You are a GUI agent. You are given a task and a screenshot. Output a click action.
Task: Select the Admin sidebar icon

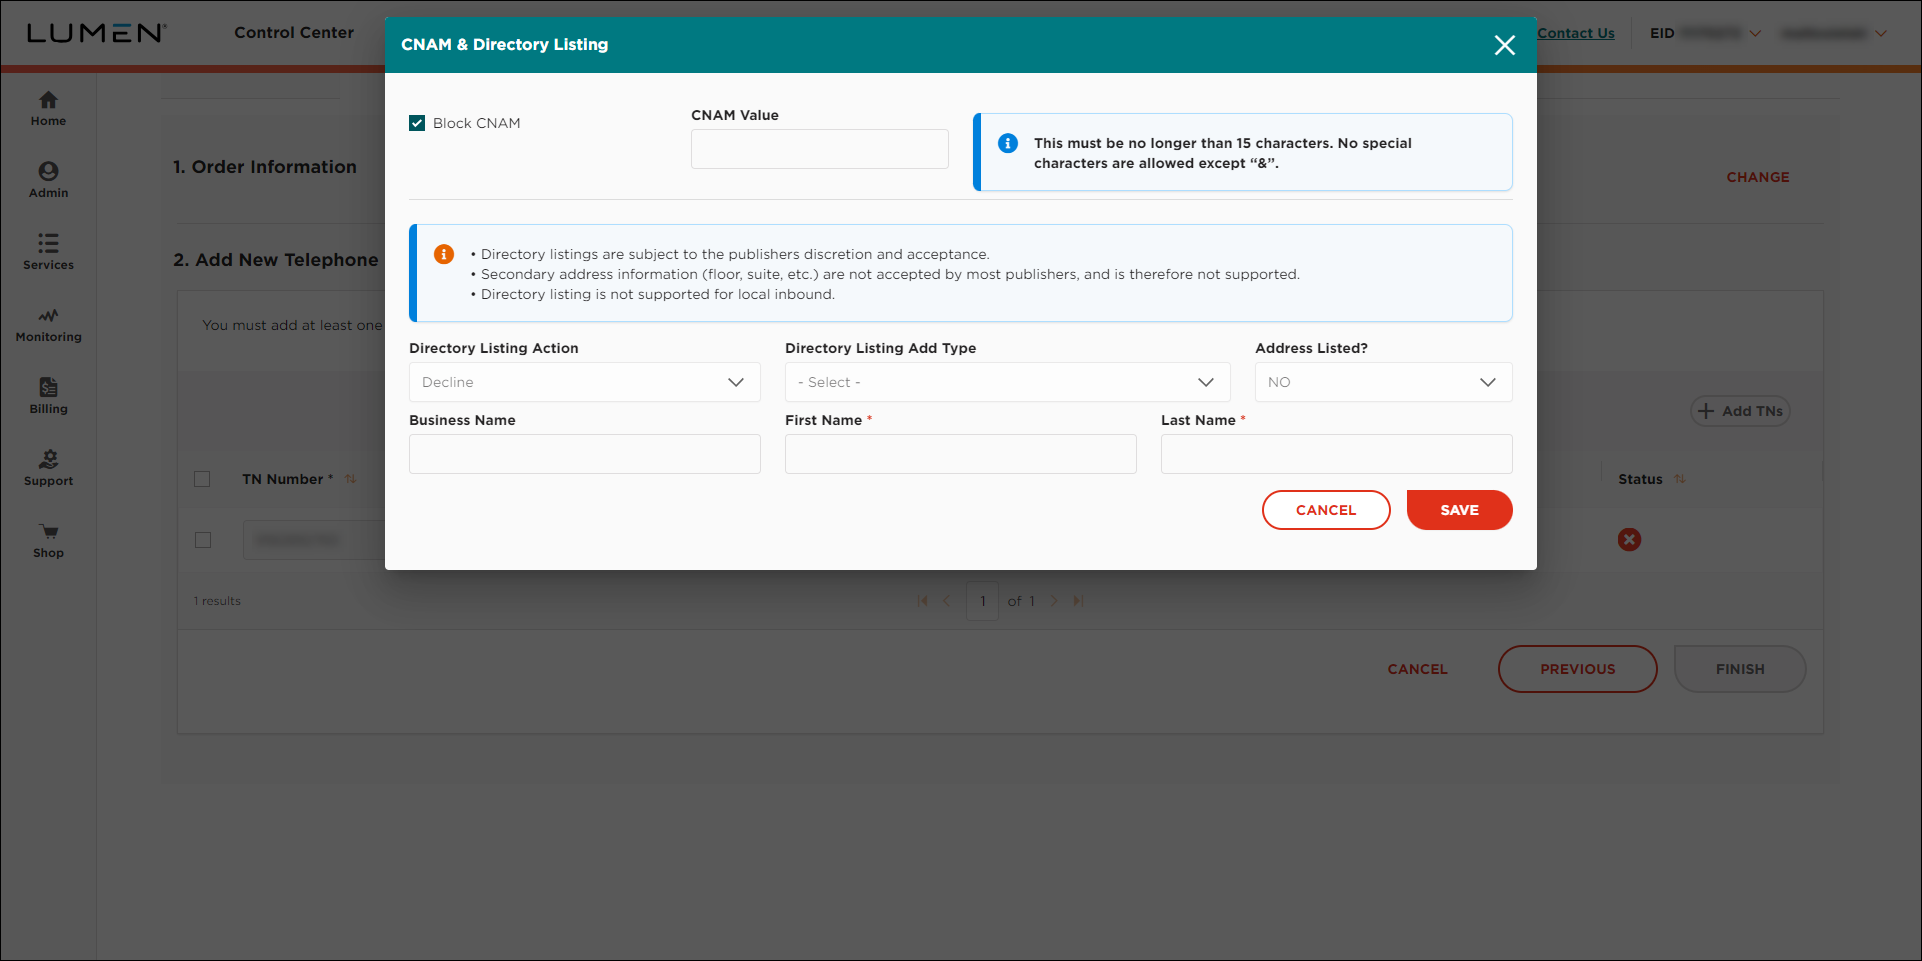click(47, 170)
